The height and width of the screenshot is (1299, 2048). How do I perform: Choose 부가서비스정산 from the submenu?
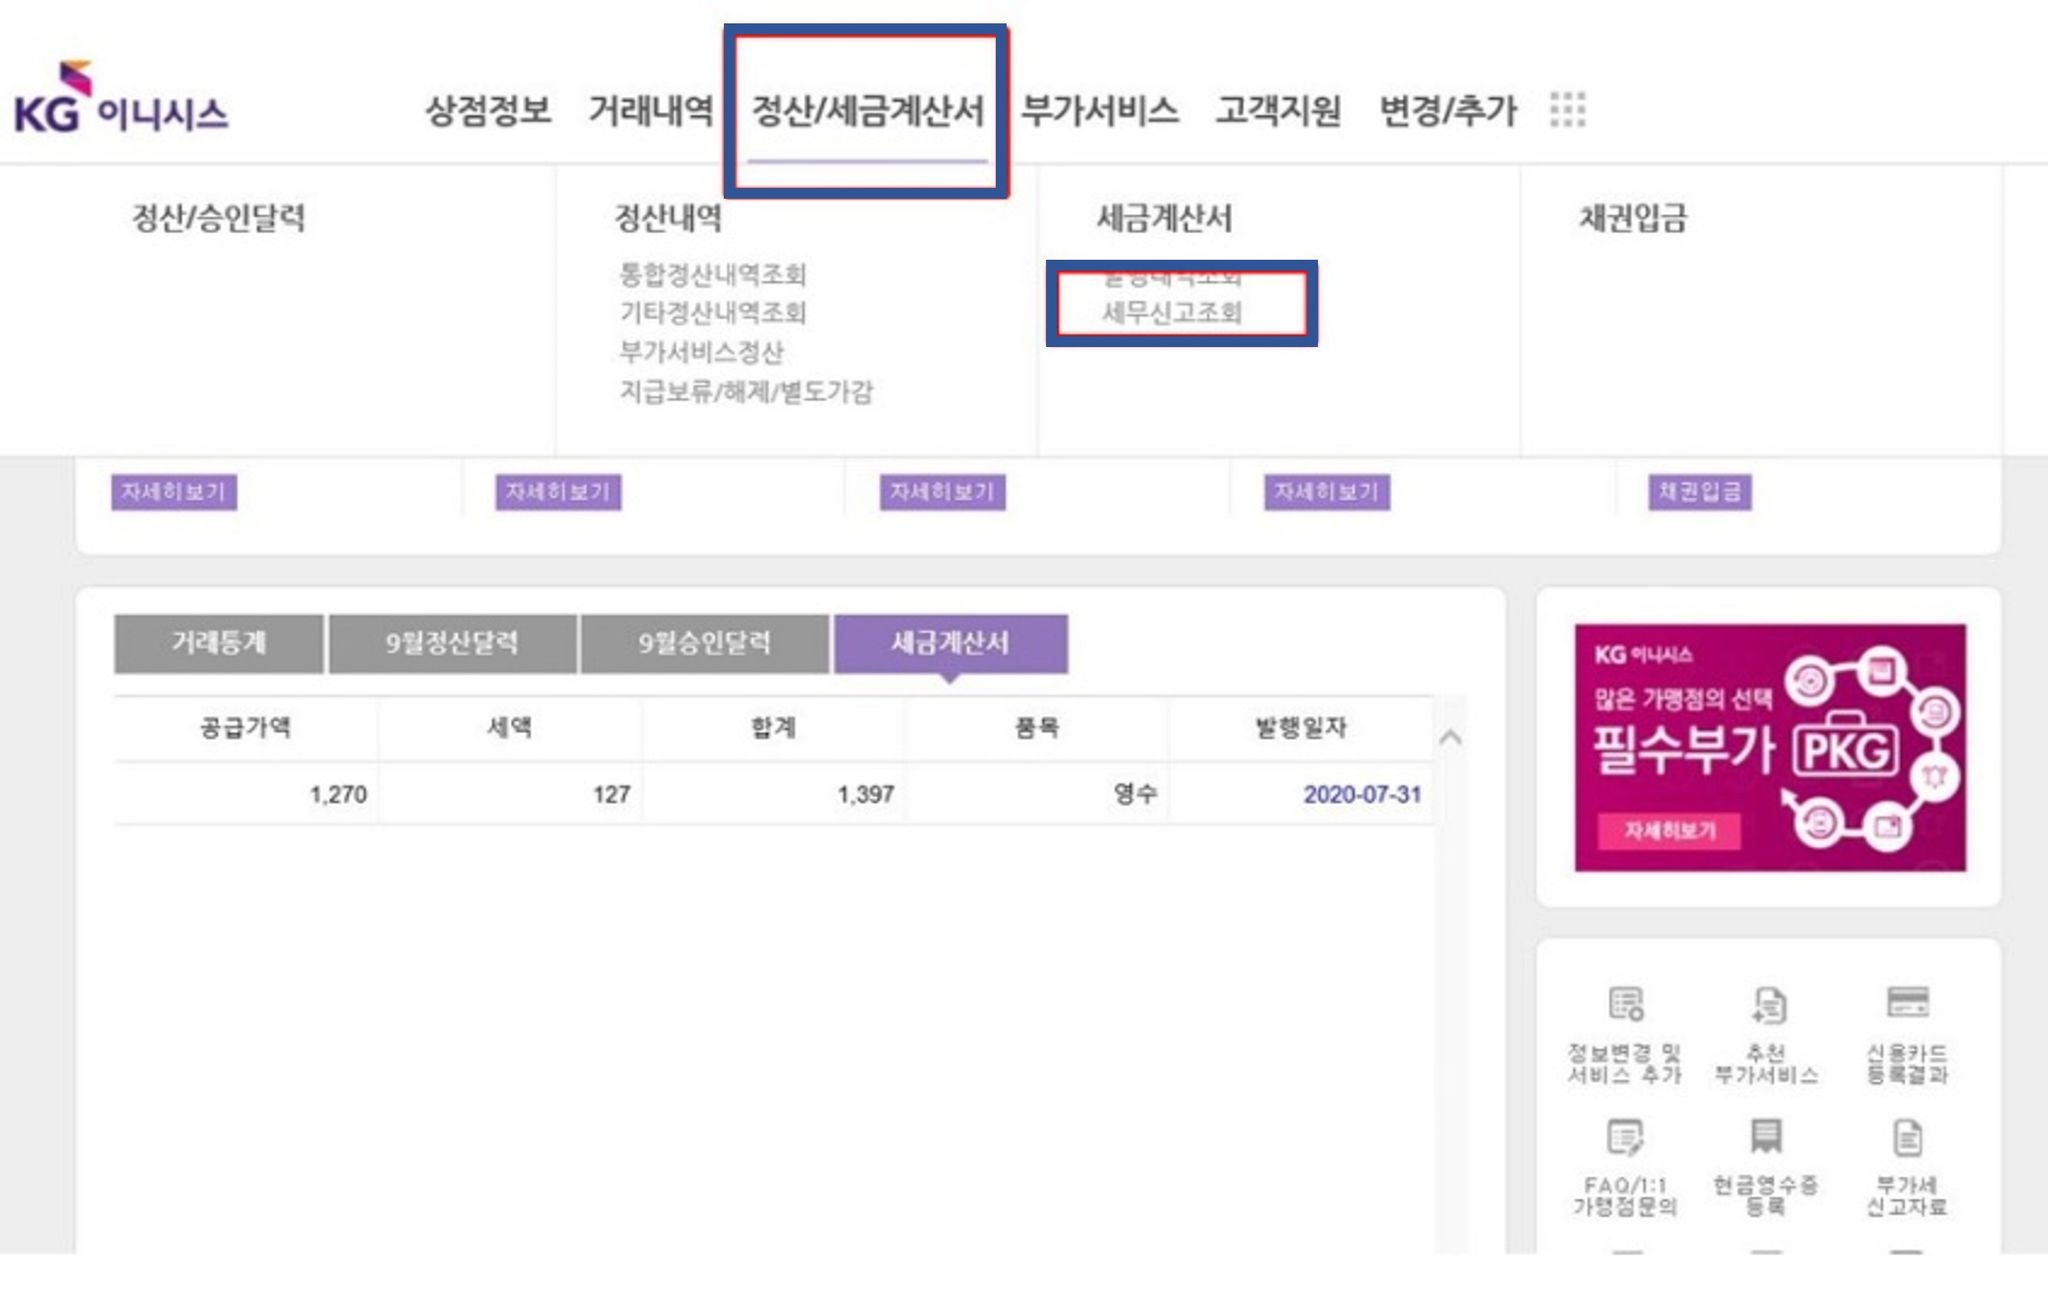701,352
